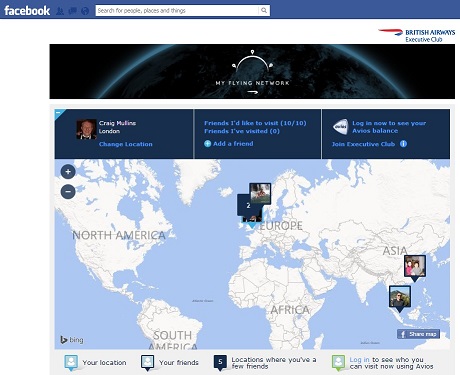The height and width of the screenshot is (375, 460).
Task: Click the map zoom out minus button
Action: [68, 192]
